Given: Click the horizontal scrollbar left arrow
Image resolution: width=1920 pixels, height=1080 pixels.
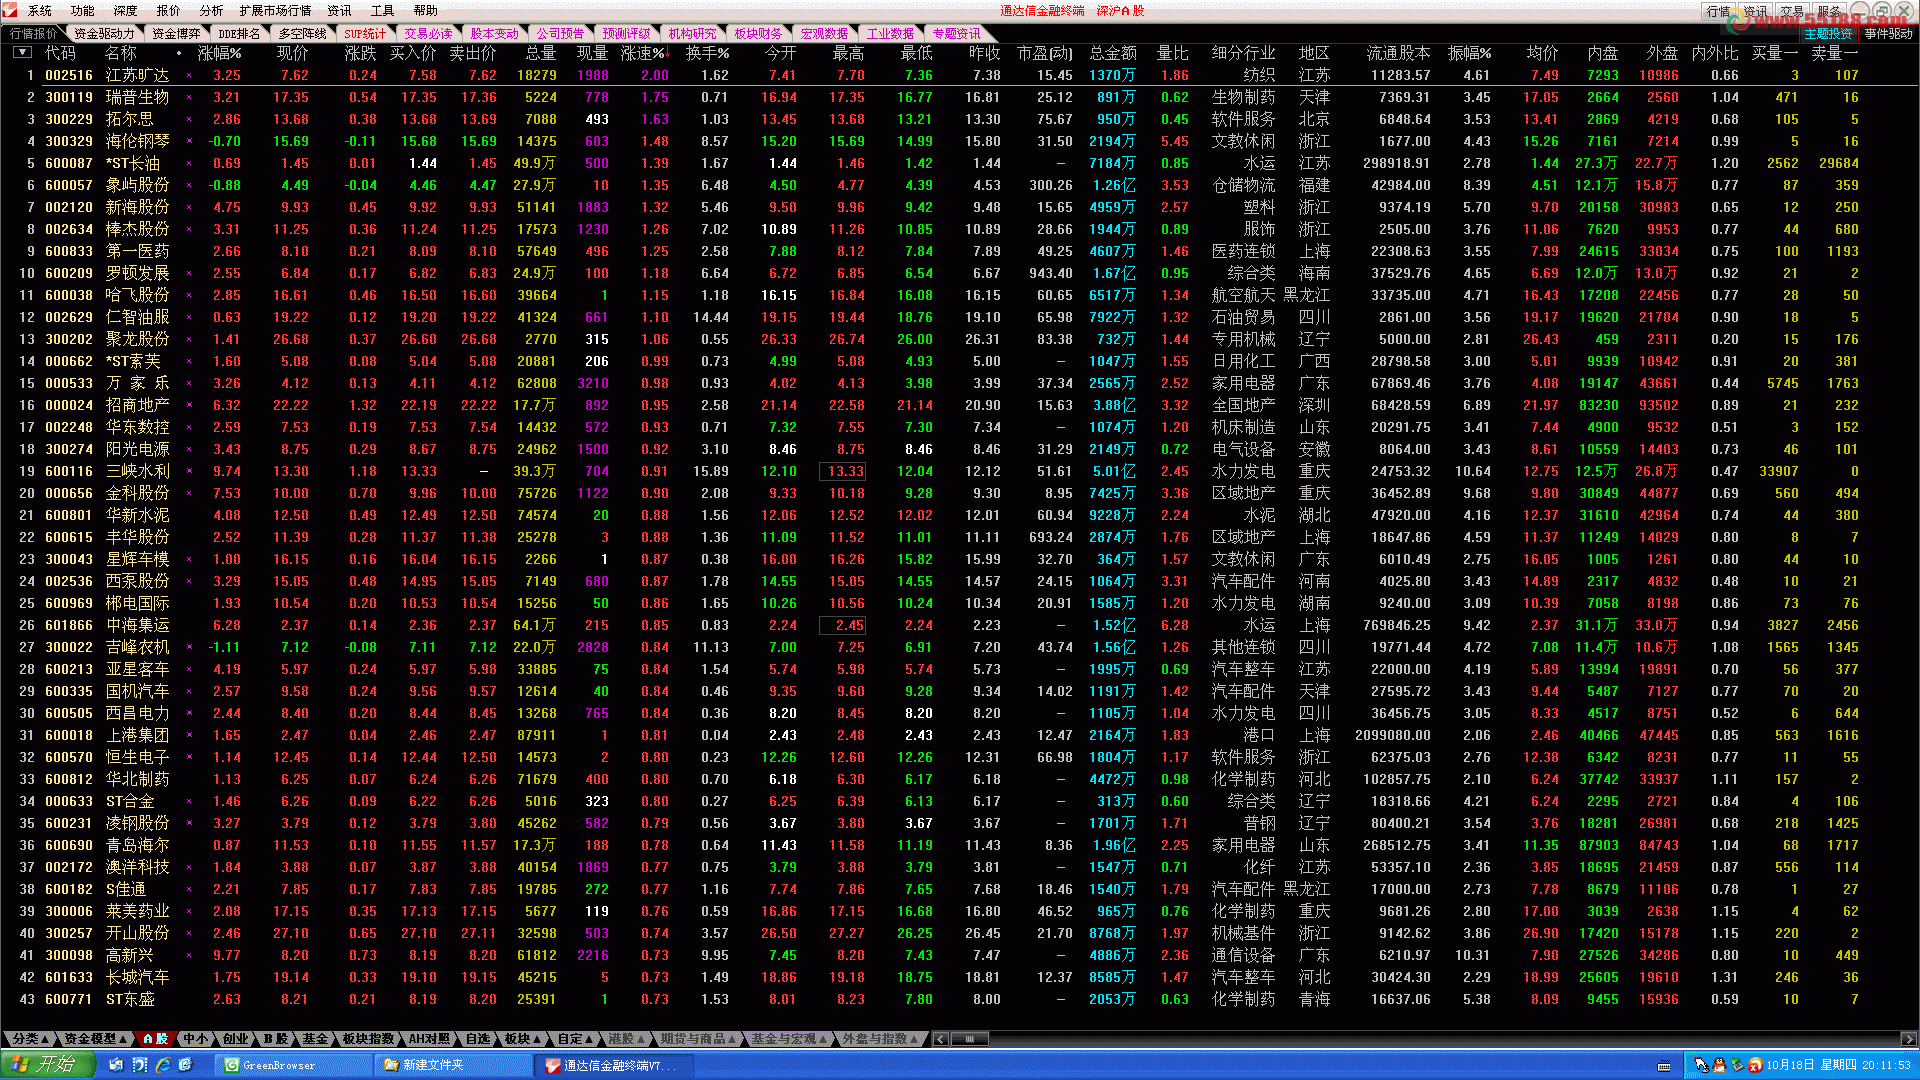Looking at the screenshot, I should tap(941, 1039).
